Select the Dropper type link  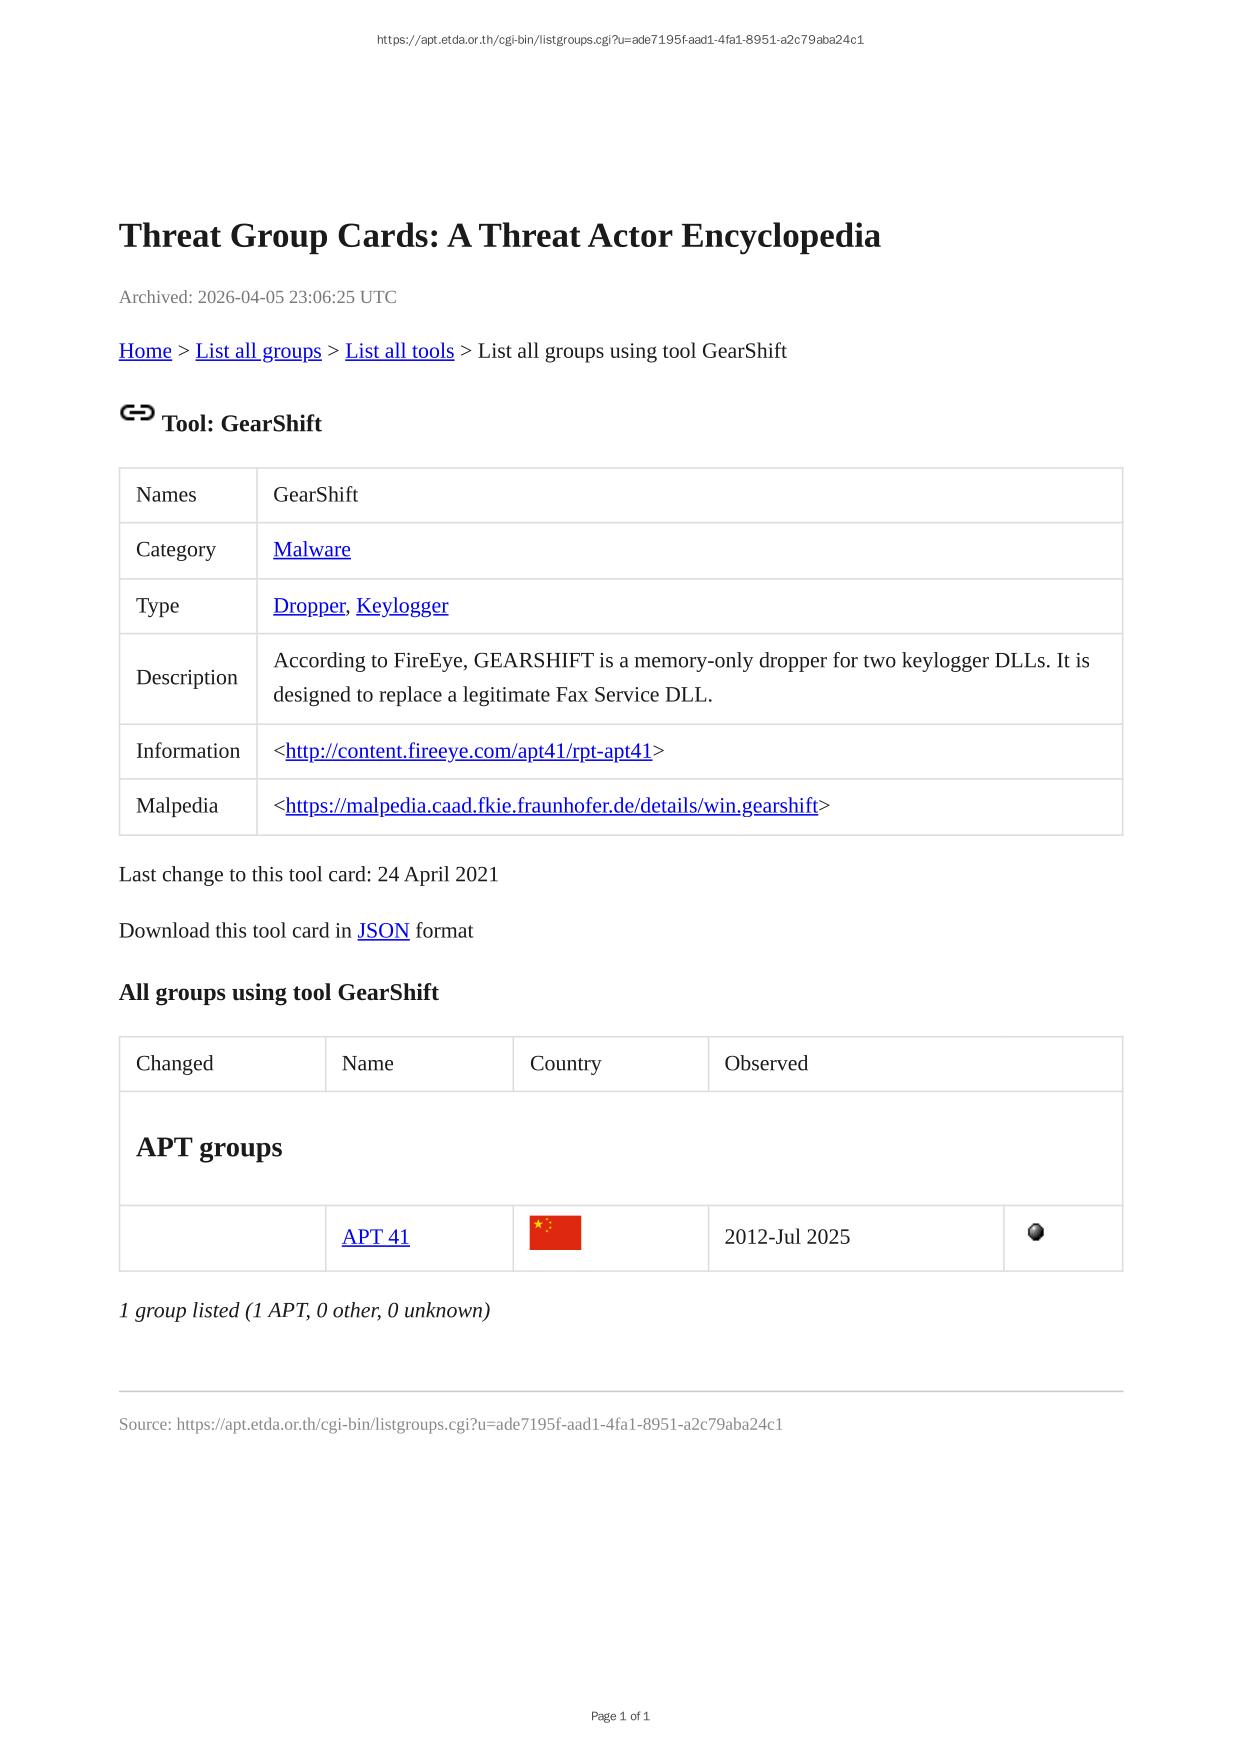[309, 605]
